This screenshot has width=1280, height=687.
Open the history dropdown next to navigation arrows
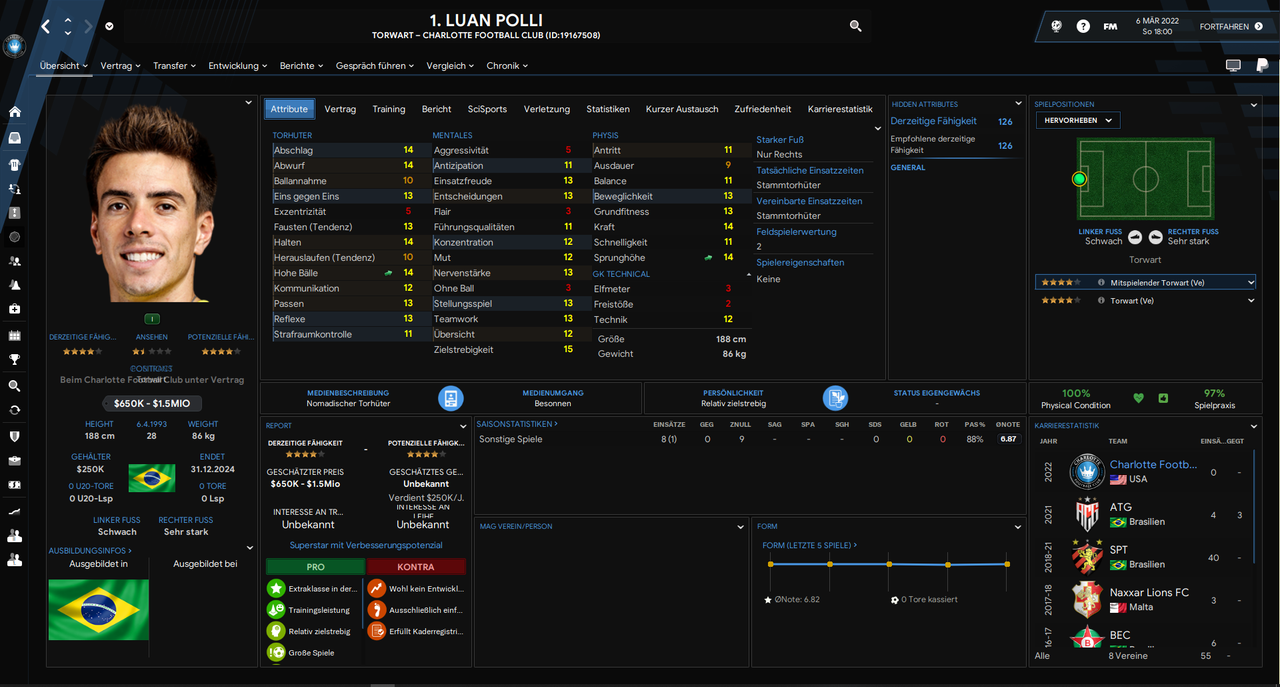(109, 26)
